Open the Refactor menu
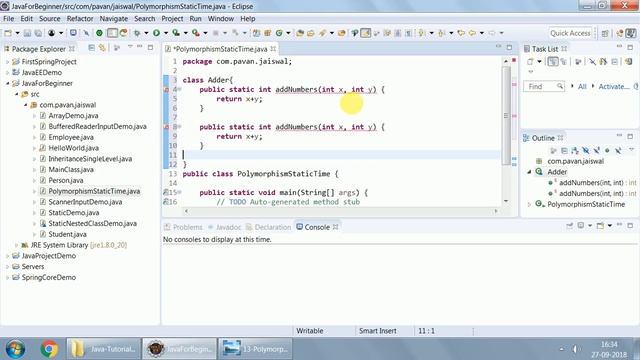The width and height of the screenshot is (640, 360). [x=80, y=19]
